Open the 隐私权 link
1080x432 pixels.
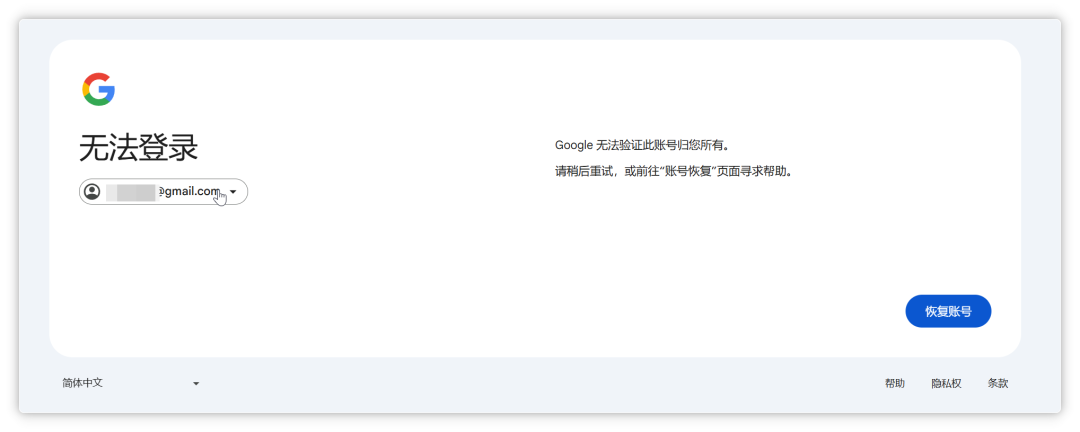click(x=946, y=384)
